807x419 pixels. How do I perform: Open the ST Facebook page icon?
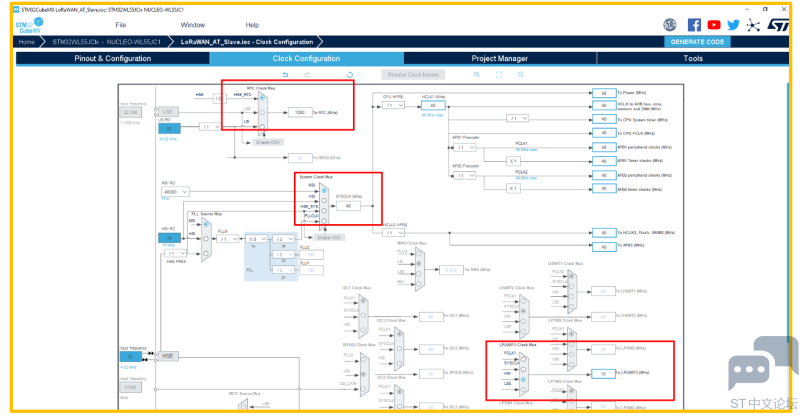tap(694, 25)
